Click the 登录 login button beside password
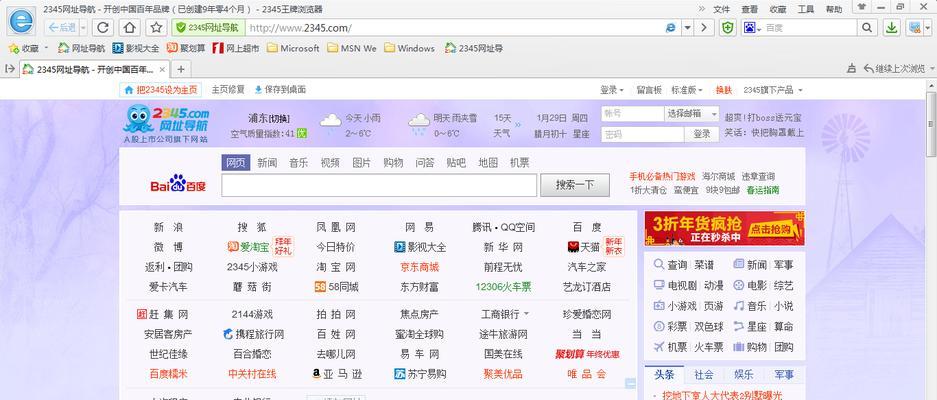 tap(702, 134)
